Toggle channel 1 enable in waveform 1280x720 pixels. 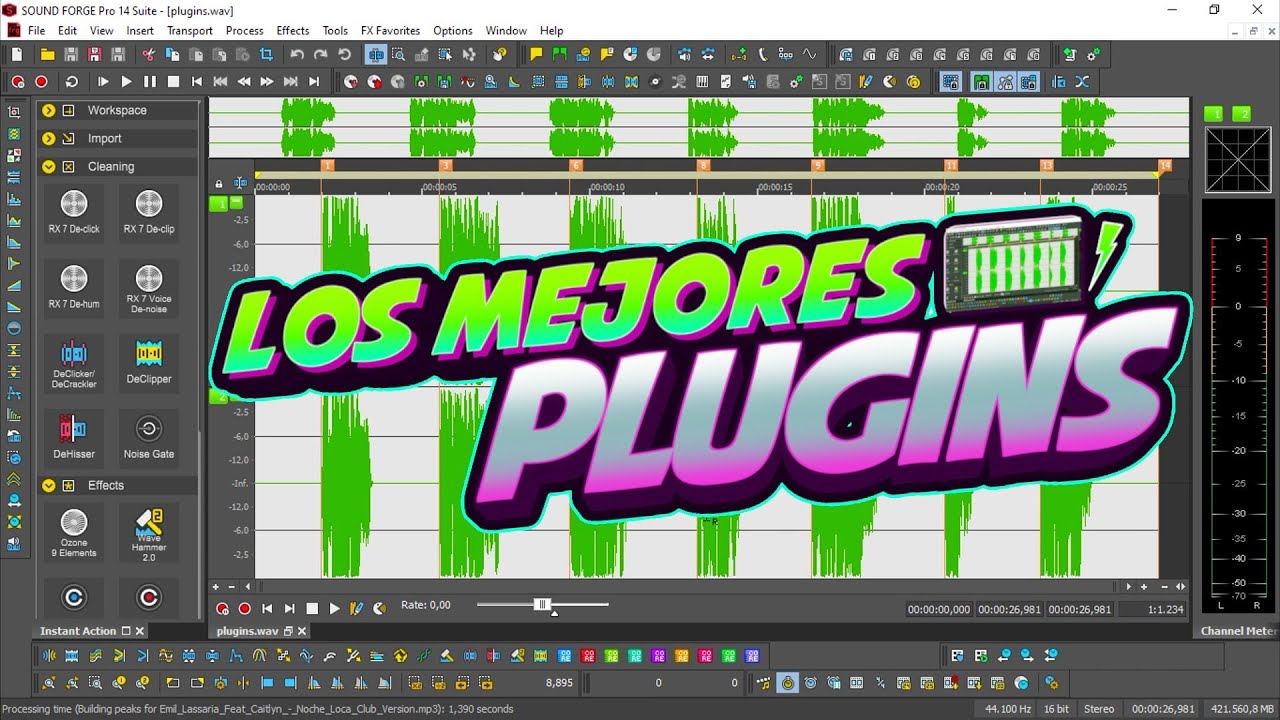point(218,203)
